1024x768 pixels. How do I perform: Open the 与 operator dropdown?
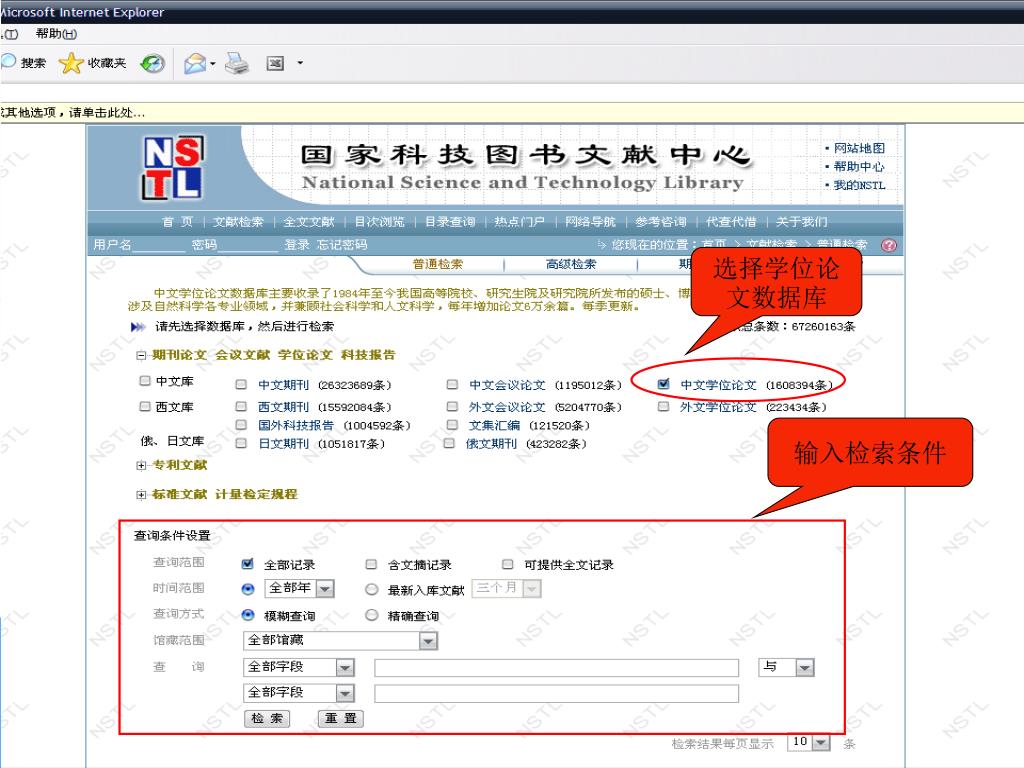point(786,667)
